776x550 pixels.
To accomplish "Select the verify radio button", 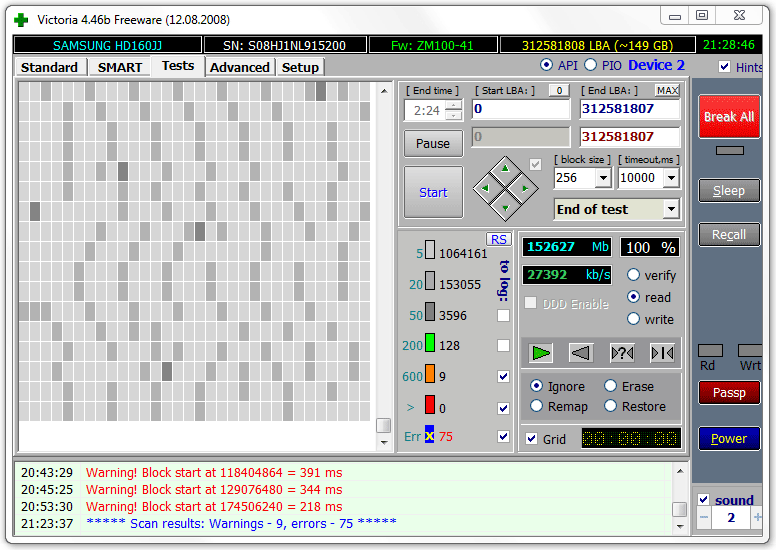I will click(633, 275).
